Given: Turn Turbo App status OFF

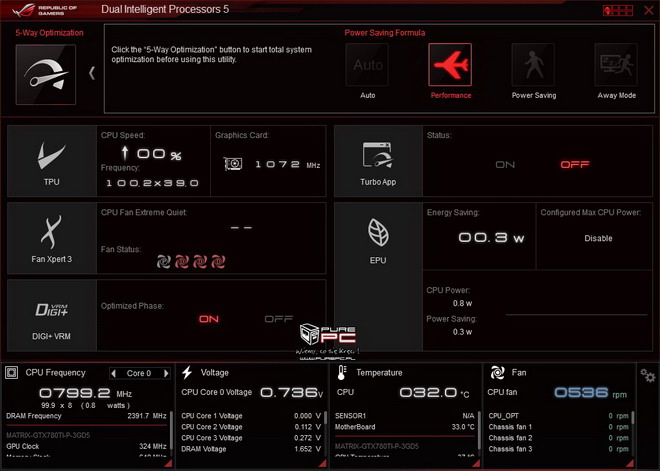Looking at the screenshot, I should click(575, 165).
